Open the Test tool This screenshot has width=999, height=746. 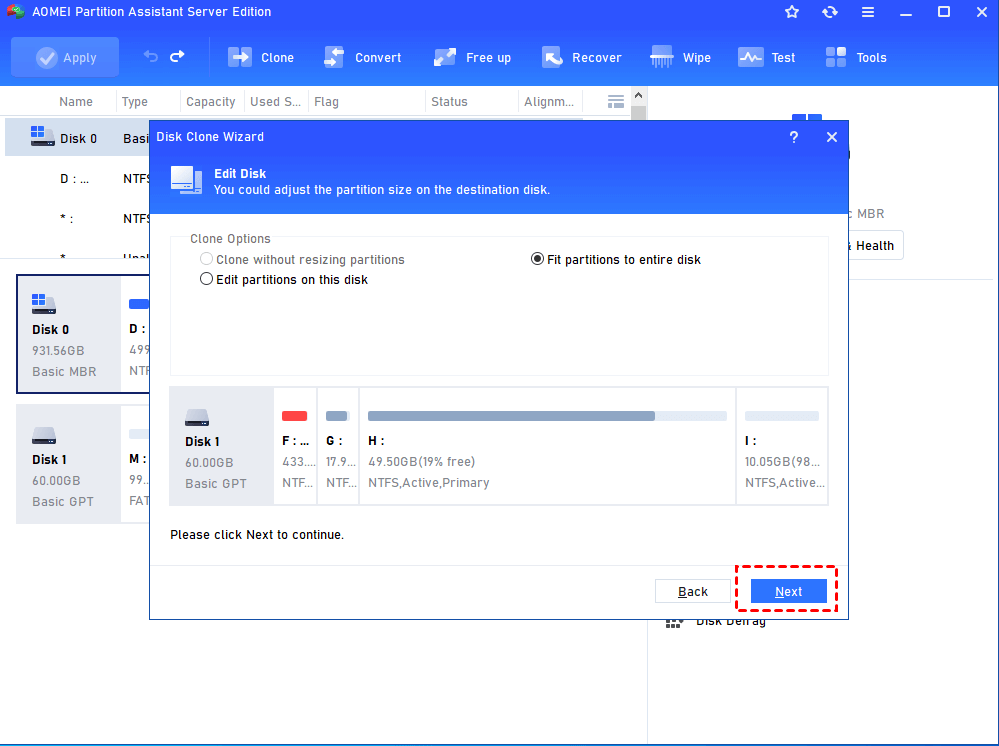[x=766, y=57]
